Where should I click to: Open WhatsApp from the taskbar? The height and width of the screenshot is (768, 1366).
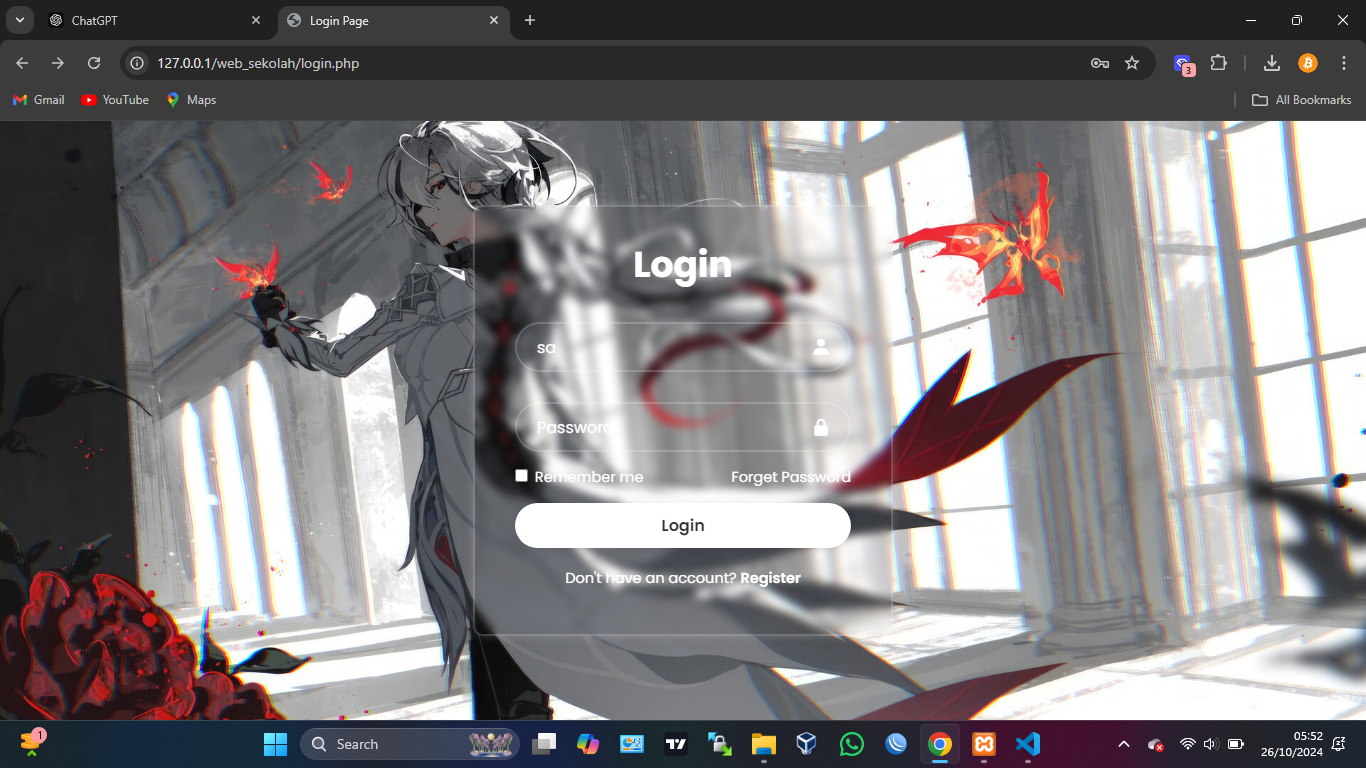[851, 744]
